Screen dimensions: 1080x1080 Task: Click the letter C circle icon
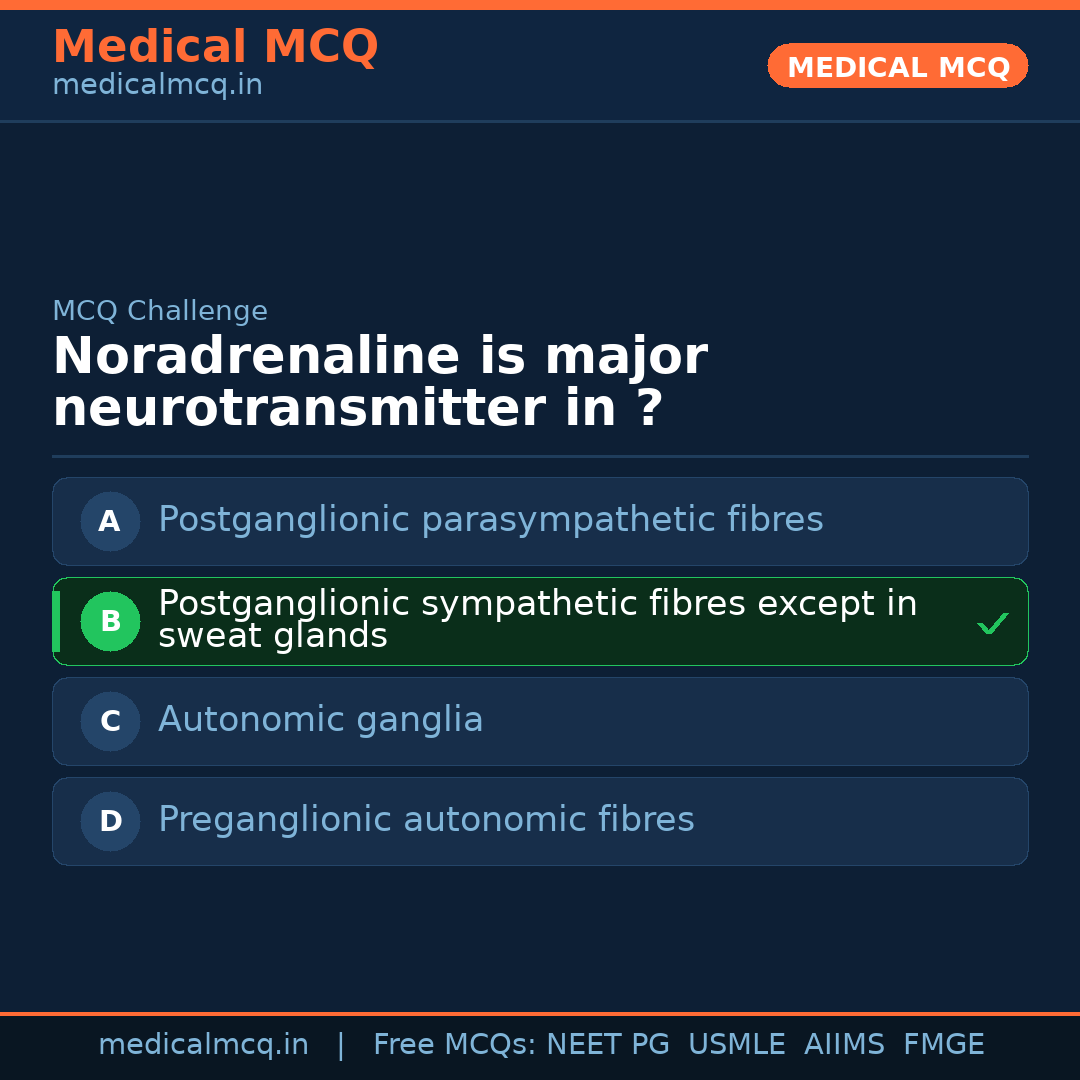coord(110,721)
